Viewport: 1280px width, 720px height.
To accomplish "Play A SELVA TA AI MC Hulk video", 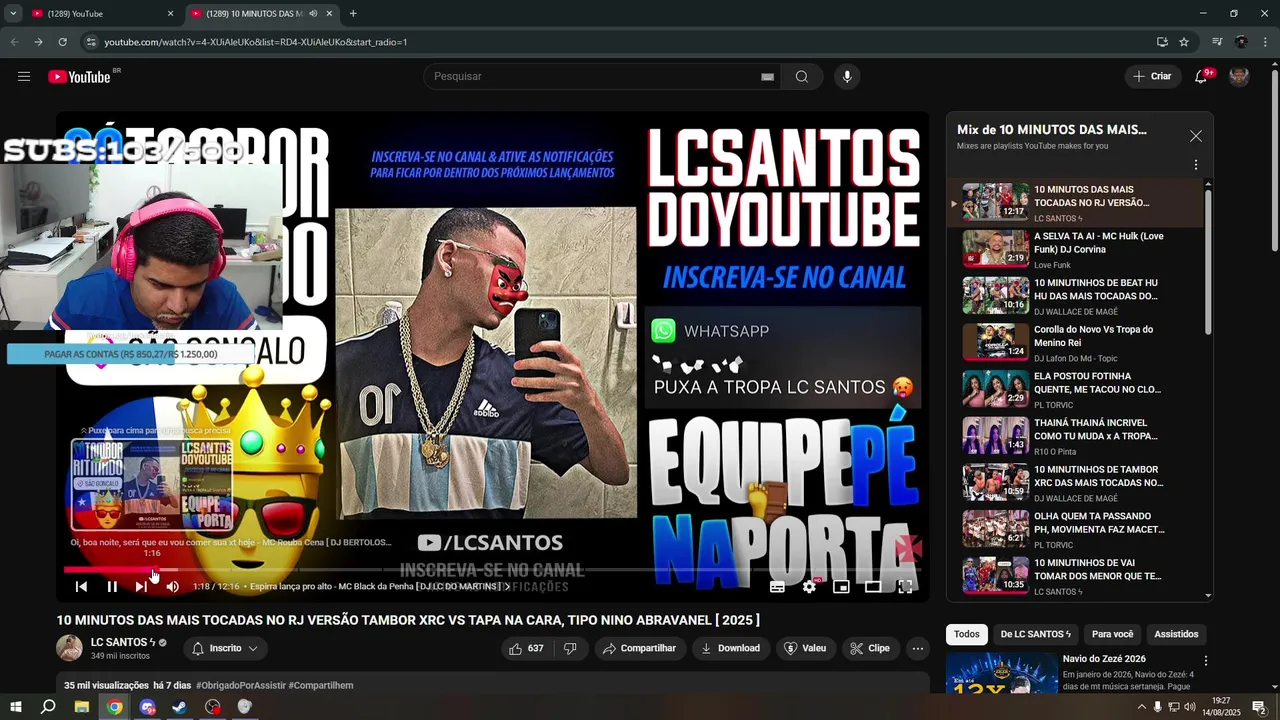I will 1075,249.
